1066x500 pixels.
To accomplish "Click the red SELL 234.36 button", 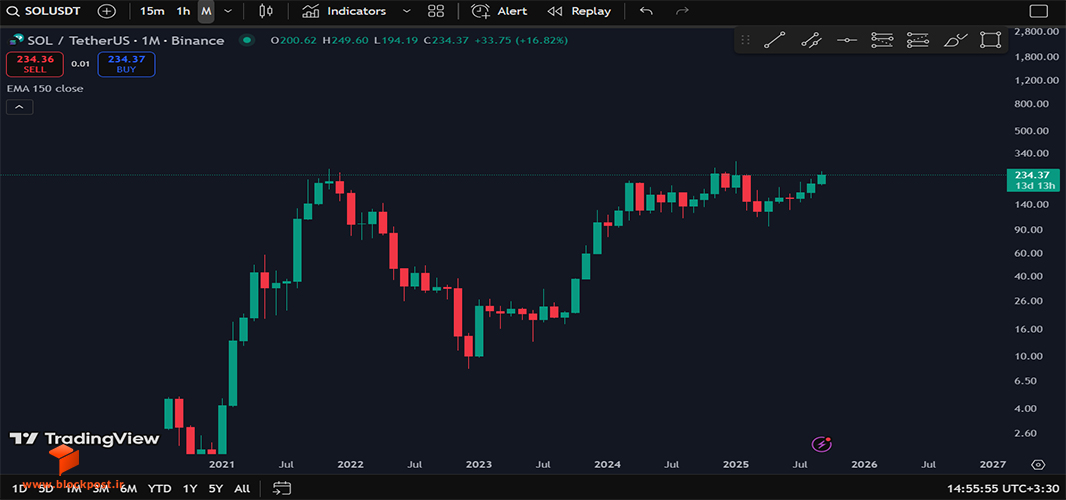I will click(x=35, y=64).
